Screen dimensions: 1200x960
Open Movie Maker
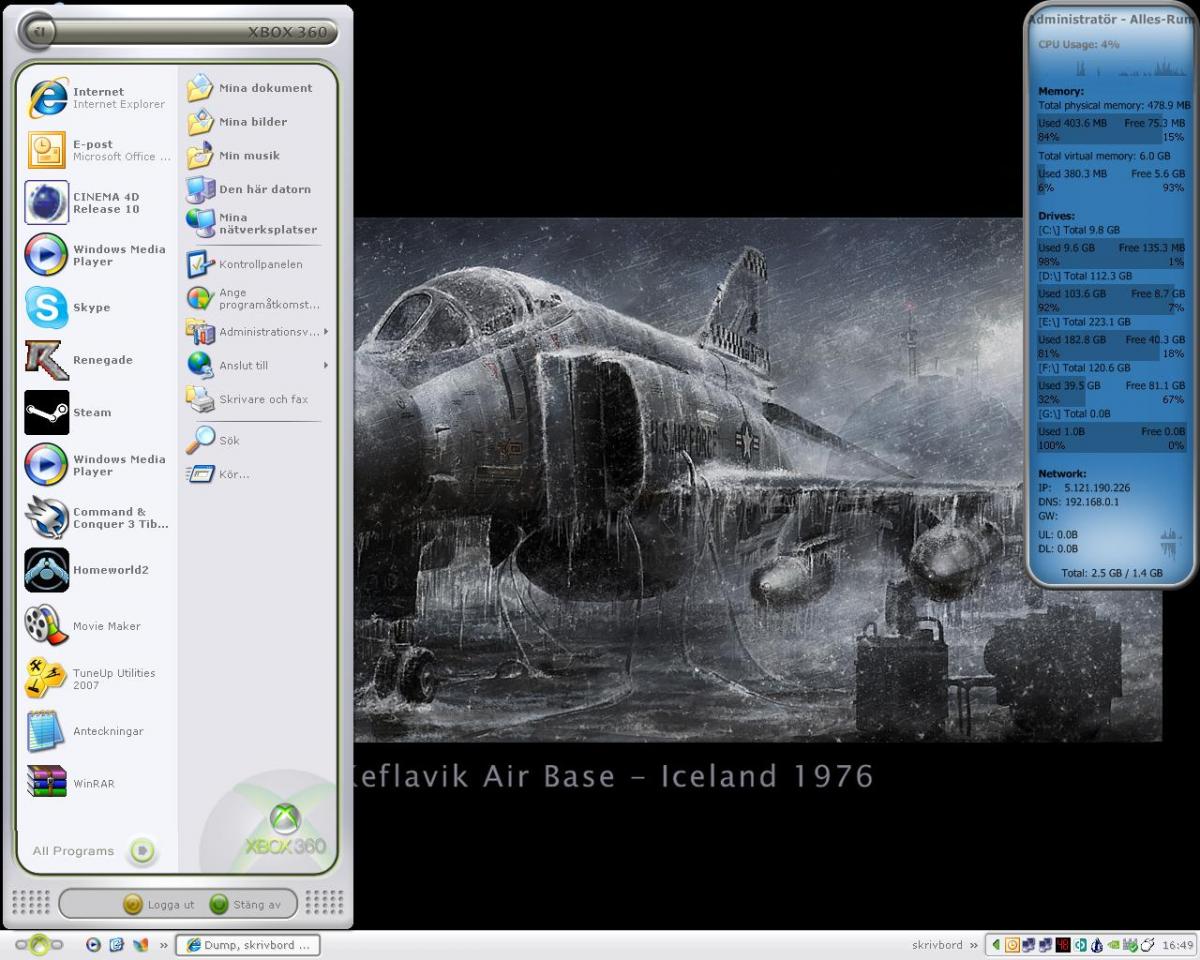(98, 626)
